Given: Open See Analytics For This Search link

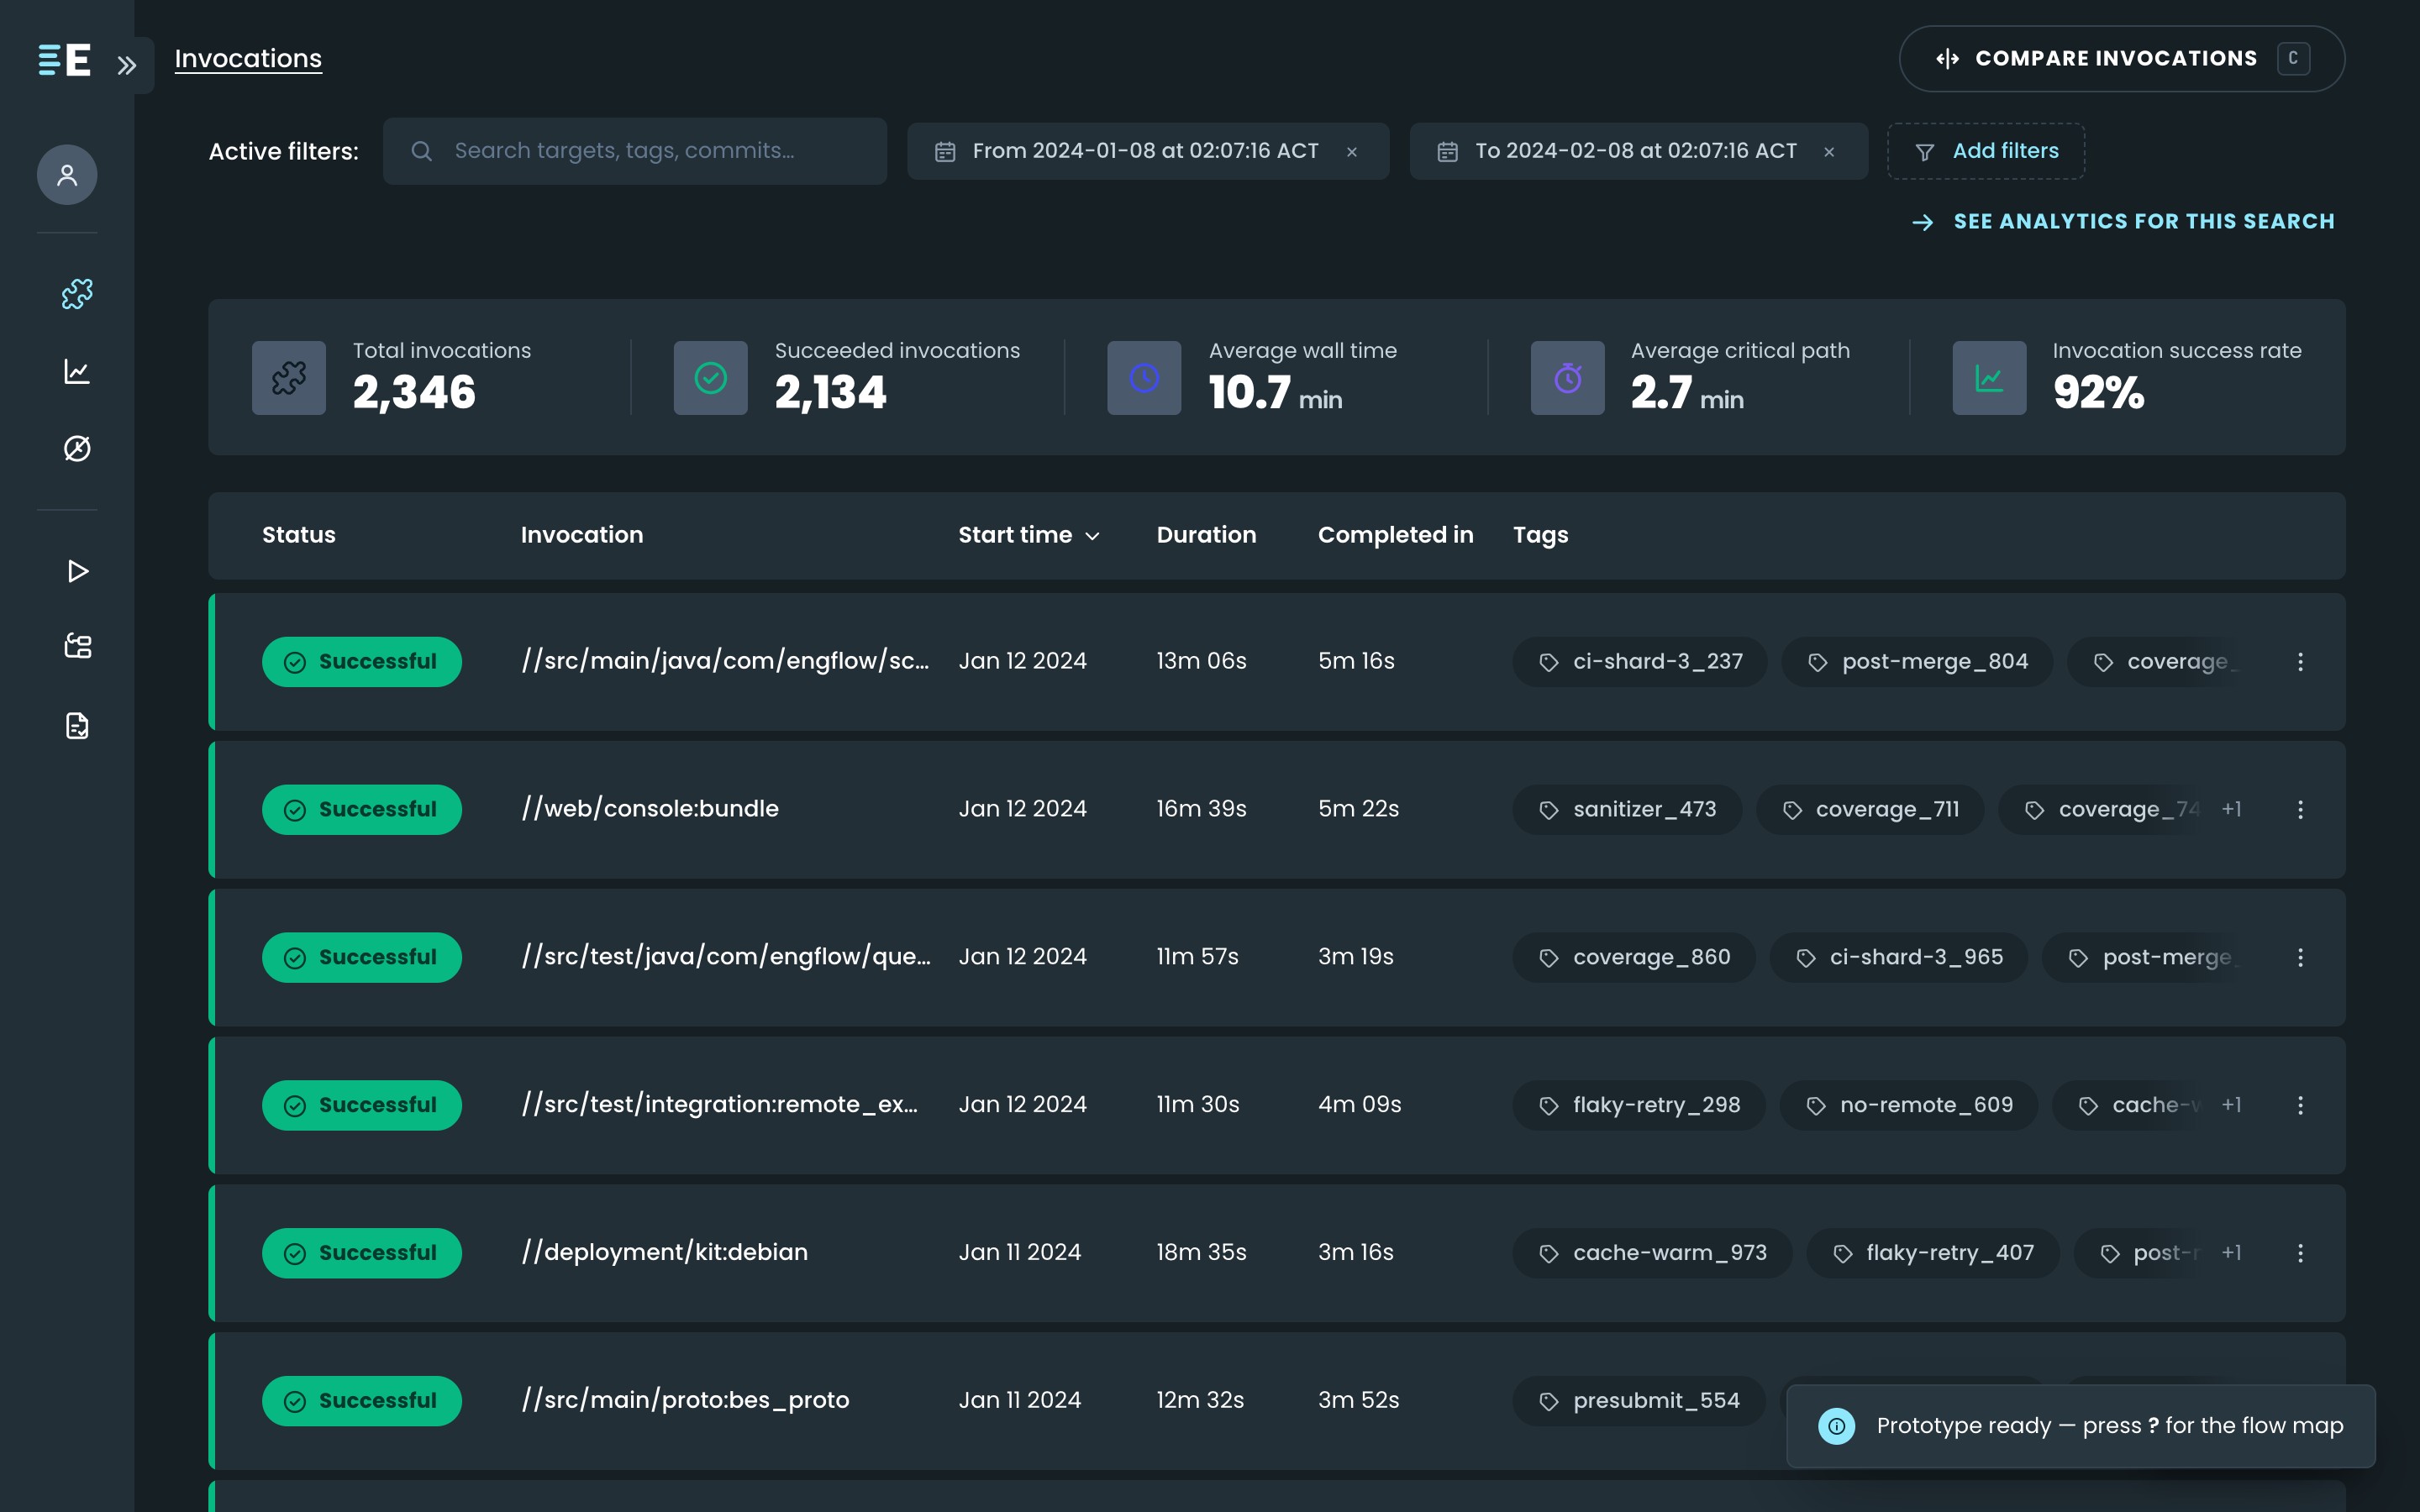Looking at the screenshot, I should point(2123,222).
